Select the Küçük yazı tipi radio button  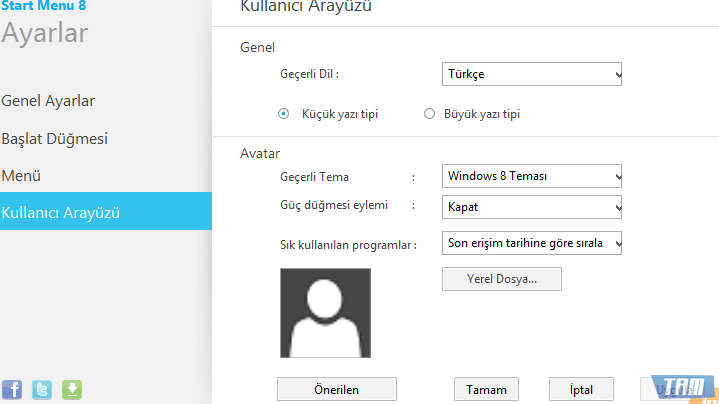pos(284,114)
